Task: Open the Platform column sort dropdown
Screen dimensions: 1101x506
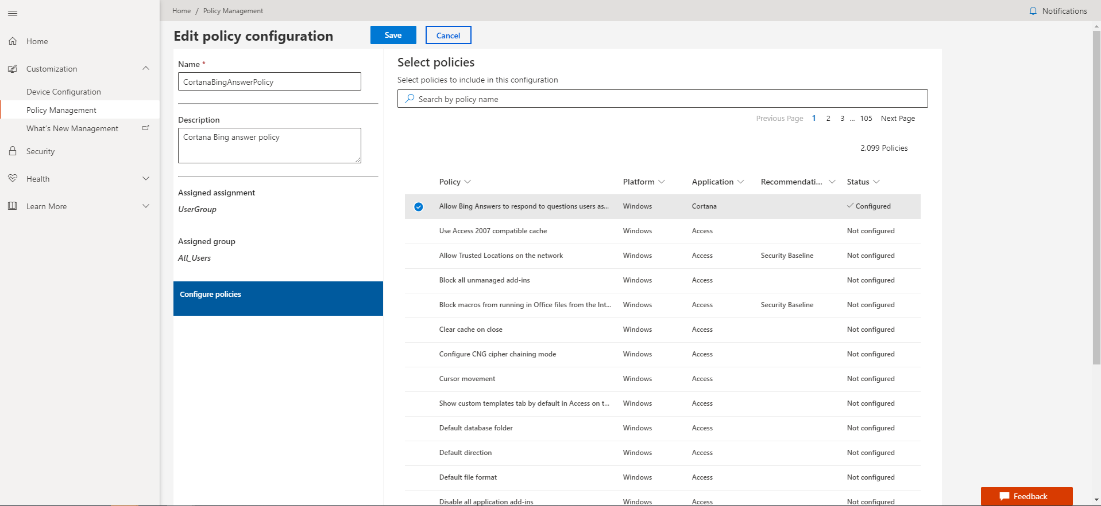Action: (661, 182)
